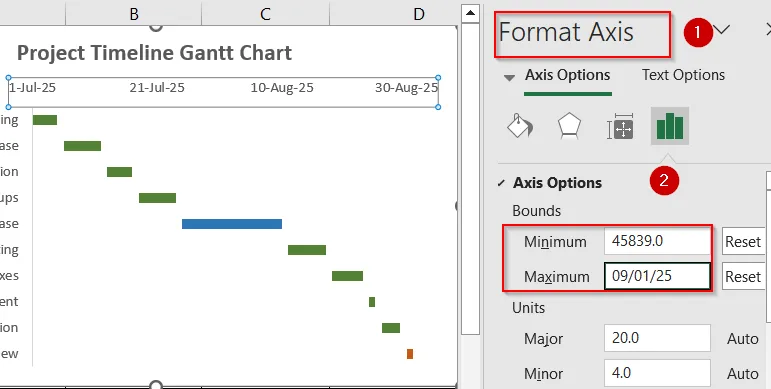Click Auto next to Minor units
The image size is (771, 389).
pos(742,374)
